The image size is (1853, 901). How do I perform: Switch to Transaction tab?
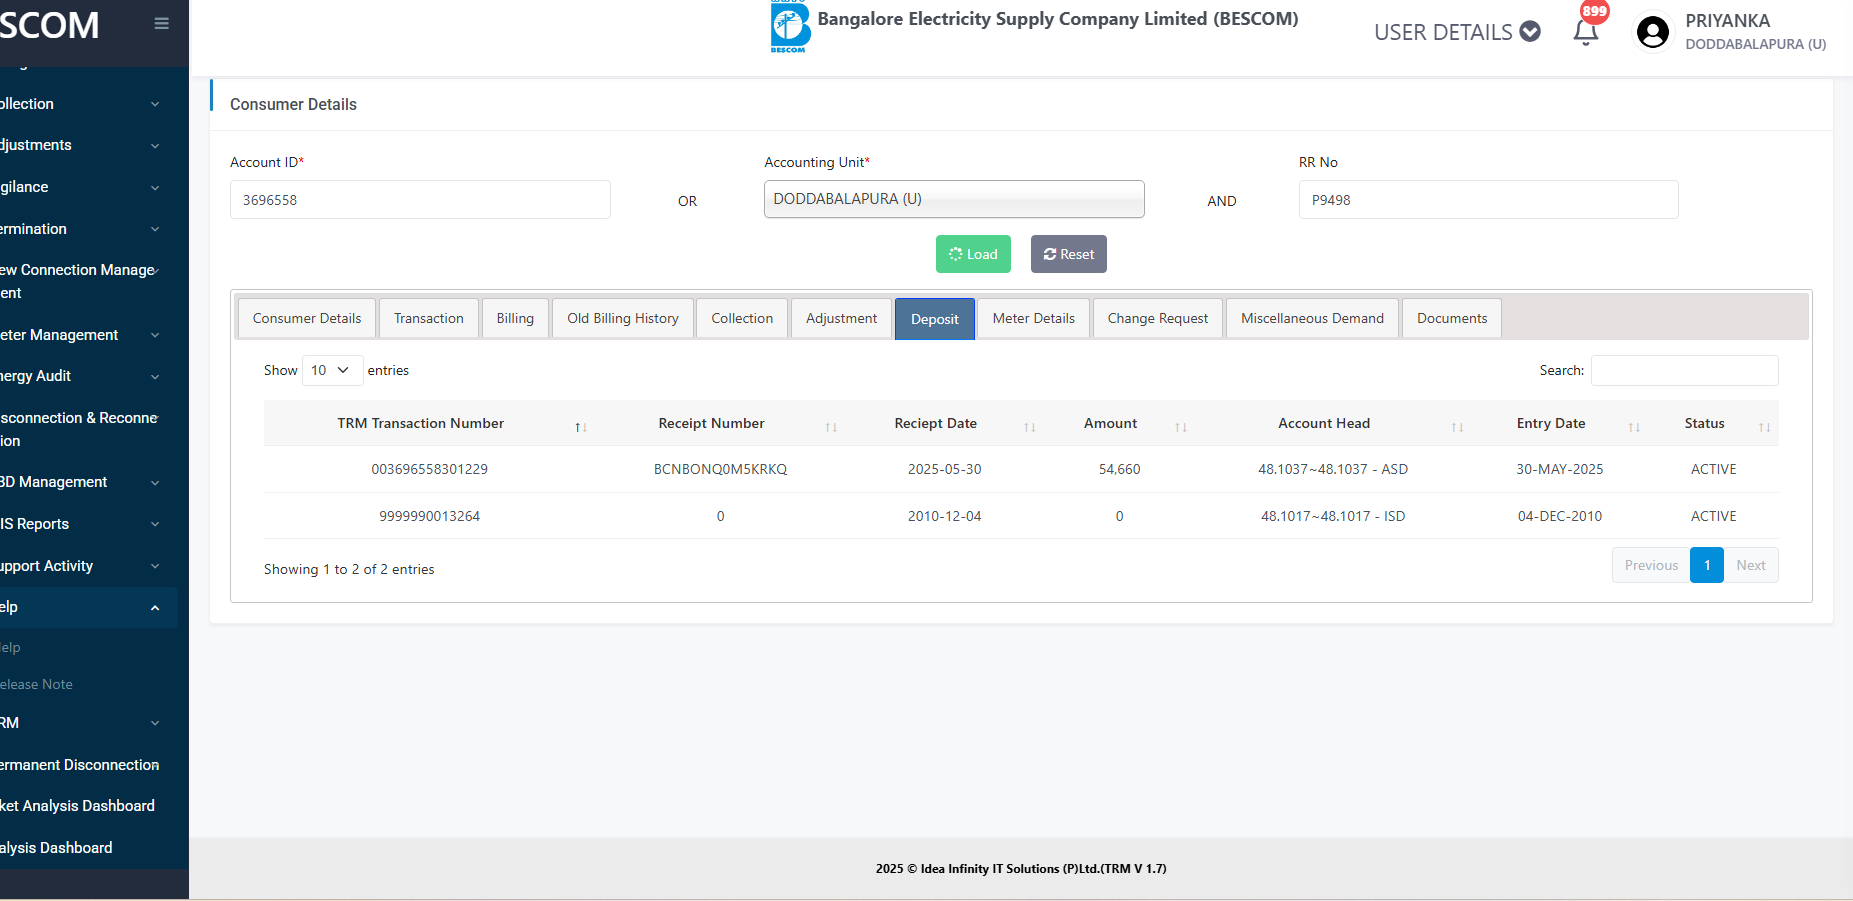tap(429, 318)
